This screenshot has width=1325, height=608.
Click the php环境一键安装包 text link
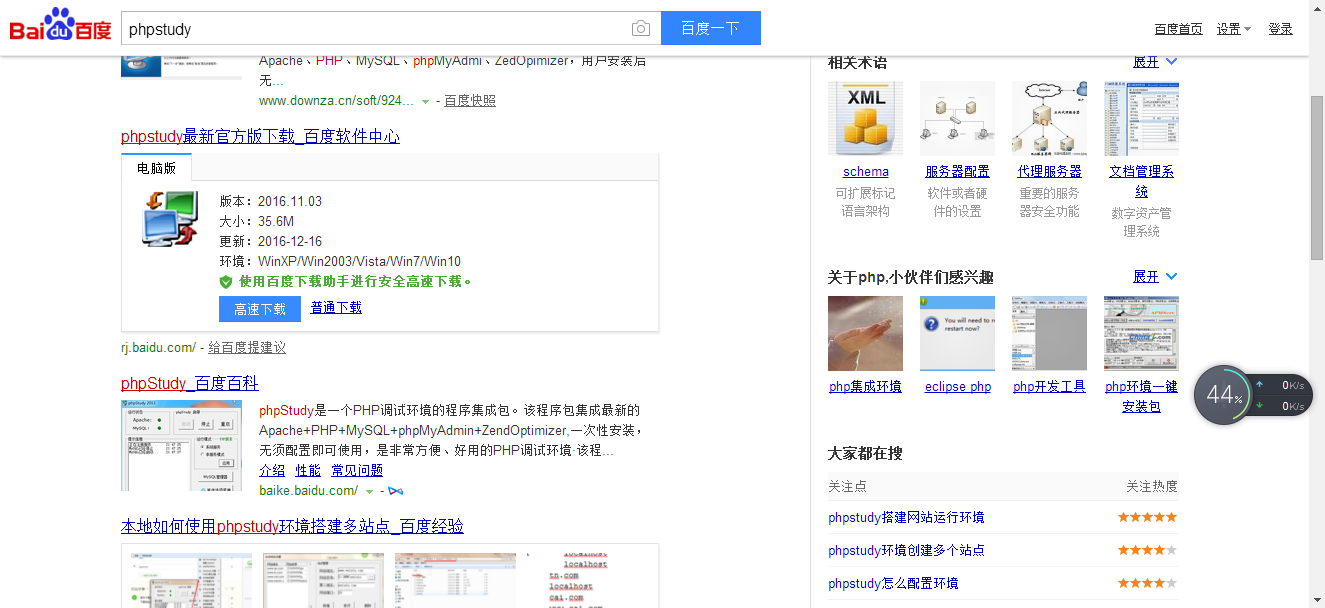pos(1141,396)
